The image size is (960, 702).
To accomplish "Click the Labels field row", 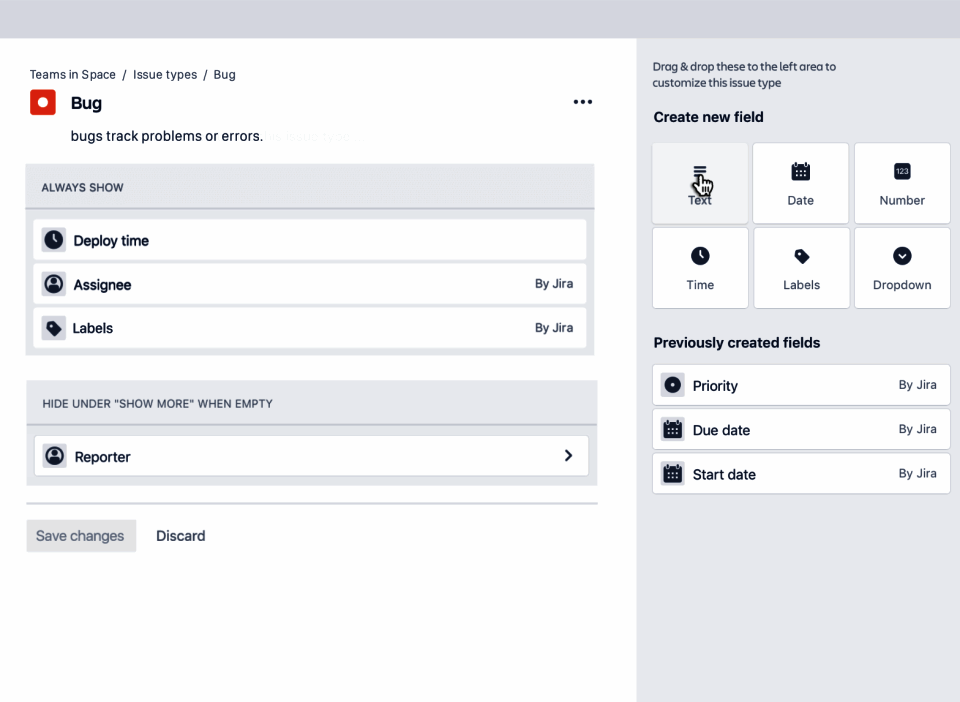I will (x=310, y=328).
